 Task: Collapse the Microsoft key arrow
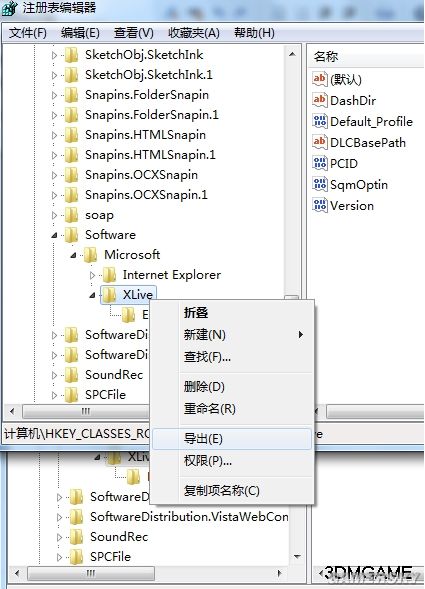(73, 255)
